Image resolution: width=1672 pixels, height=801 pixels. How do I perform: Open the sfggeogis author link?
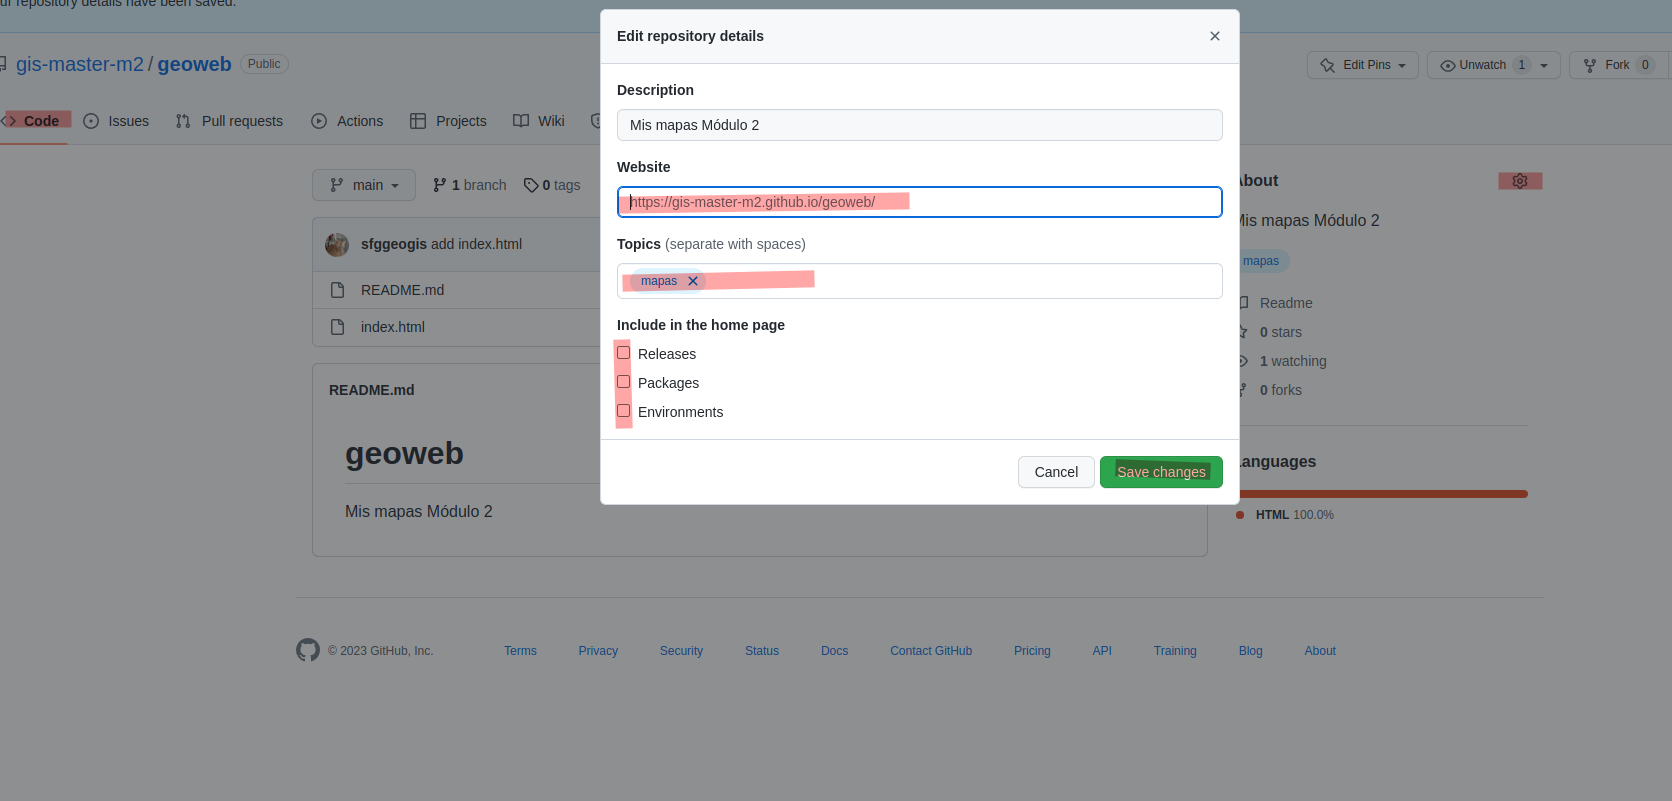click(x=394, y=244)
